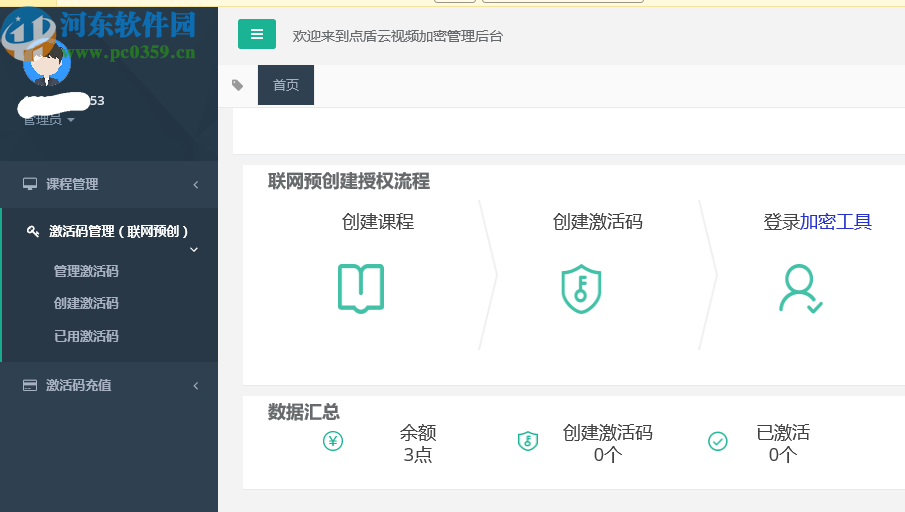Click the 创建激活码 step title in workflow

coord(597,222)
